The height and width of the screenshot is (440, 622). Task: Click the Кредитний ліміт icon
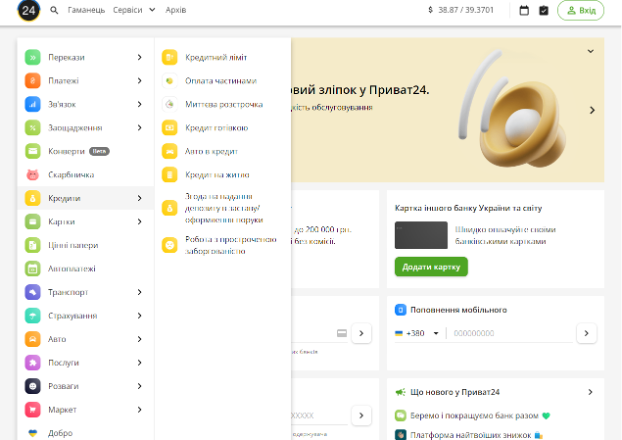click(169, 57)
